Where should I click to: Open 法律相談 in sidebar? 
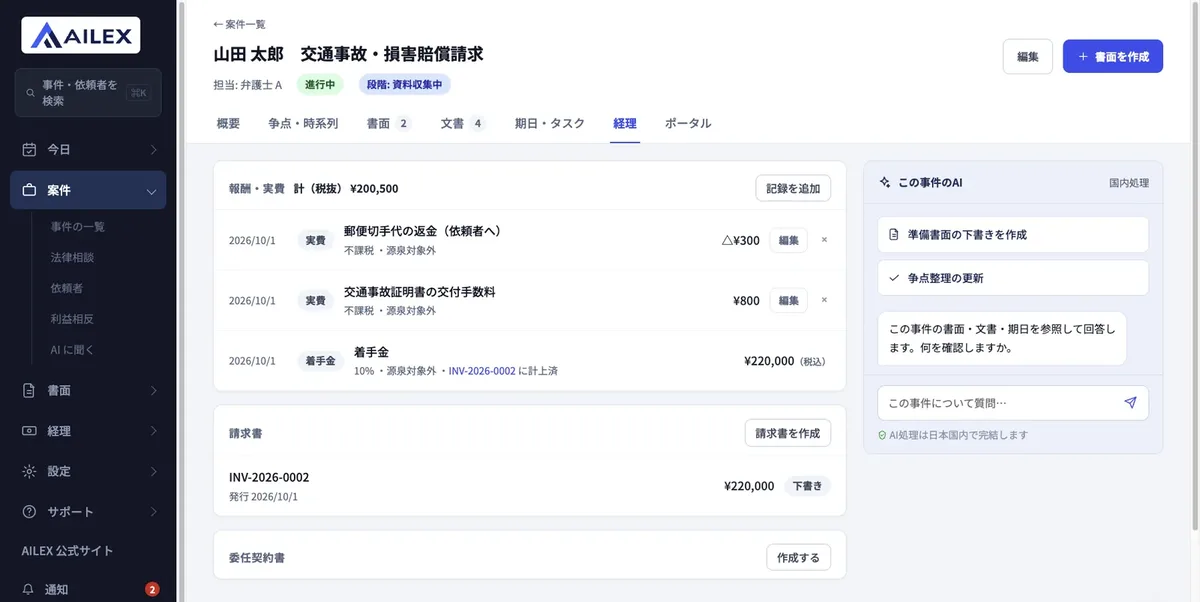tap(72, 258)
